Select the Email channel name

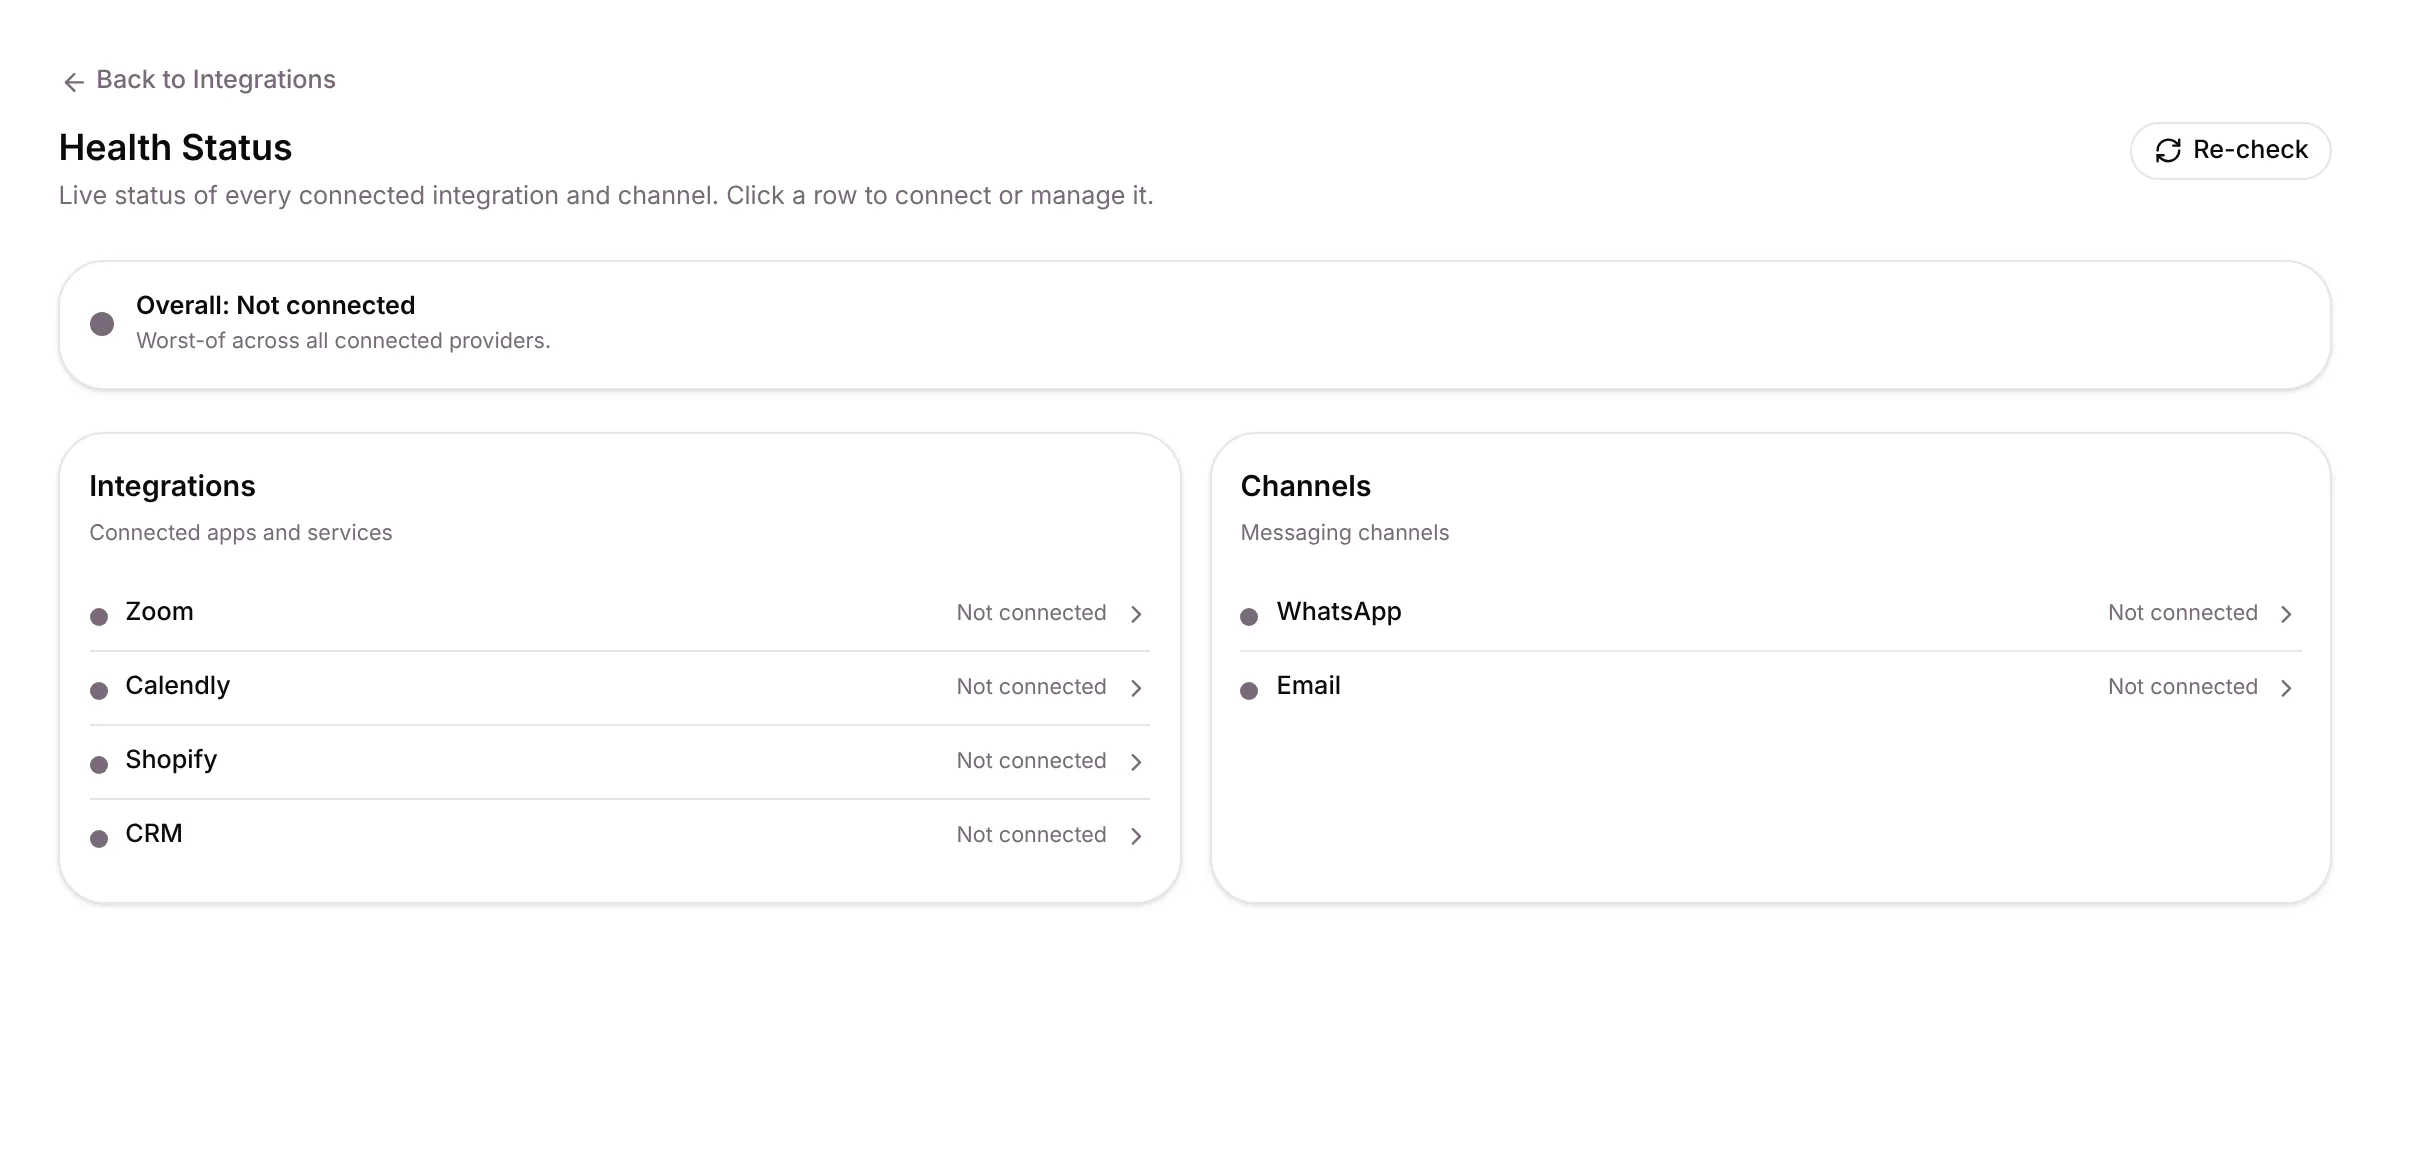point(1308,686)
